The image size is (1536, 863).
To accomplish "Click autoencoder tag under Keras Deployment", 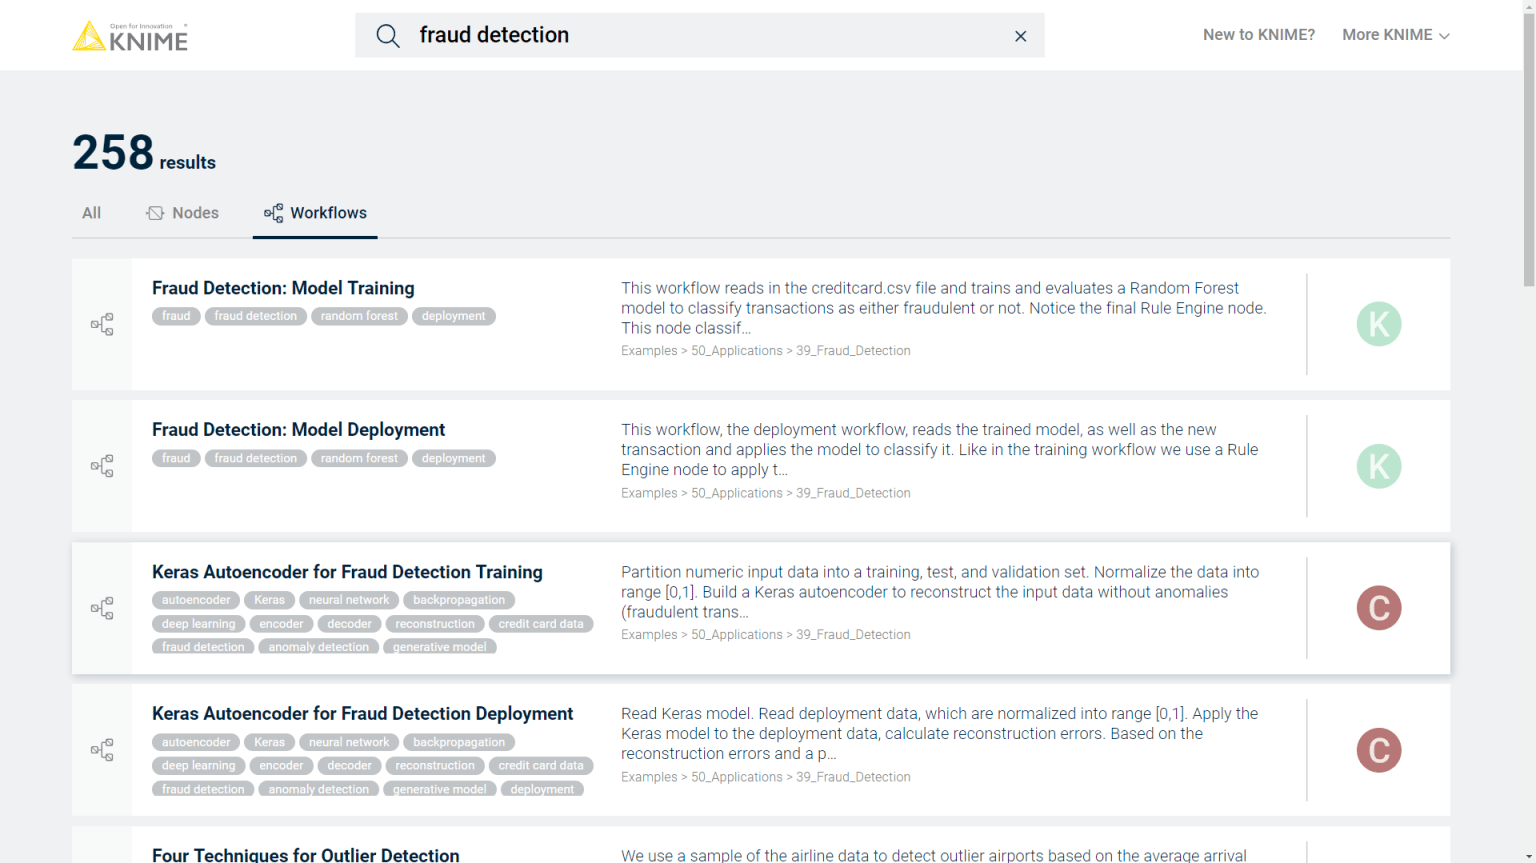I will coord(196,742).
